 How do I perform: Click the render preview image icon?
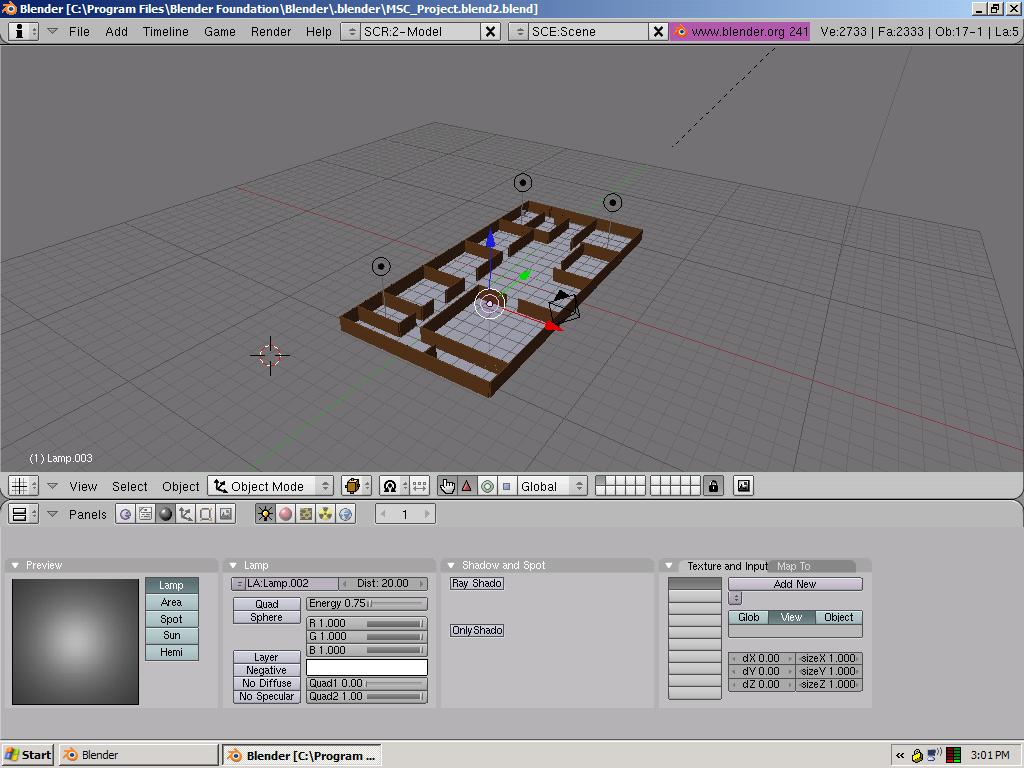pos(743,486)
